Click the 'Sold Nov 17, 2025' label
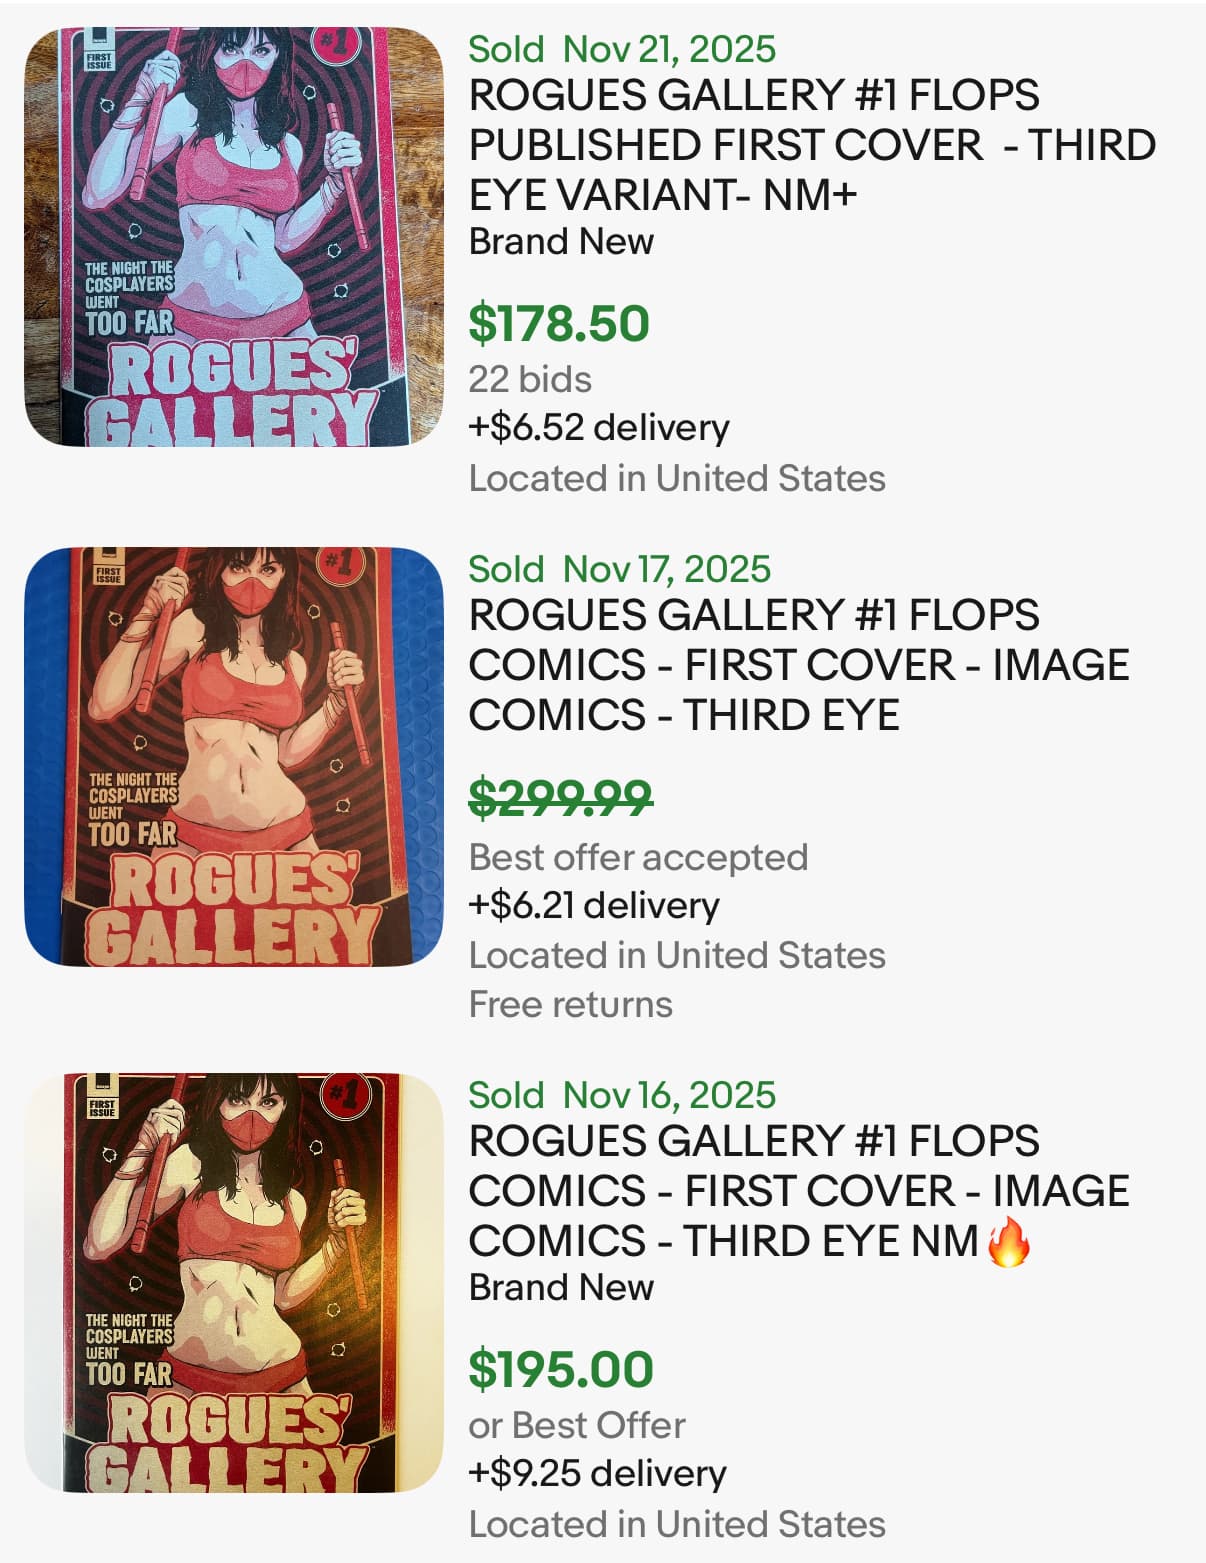Image resolution: width=1206 pixels, height=1563 pixels. click(x=619, y=569)
